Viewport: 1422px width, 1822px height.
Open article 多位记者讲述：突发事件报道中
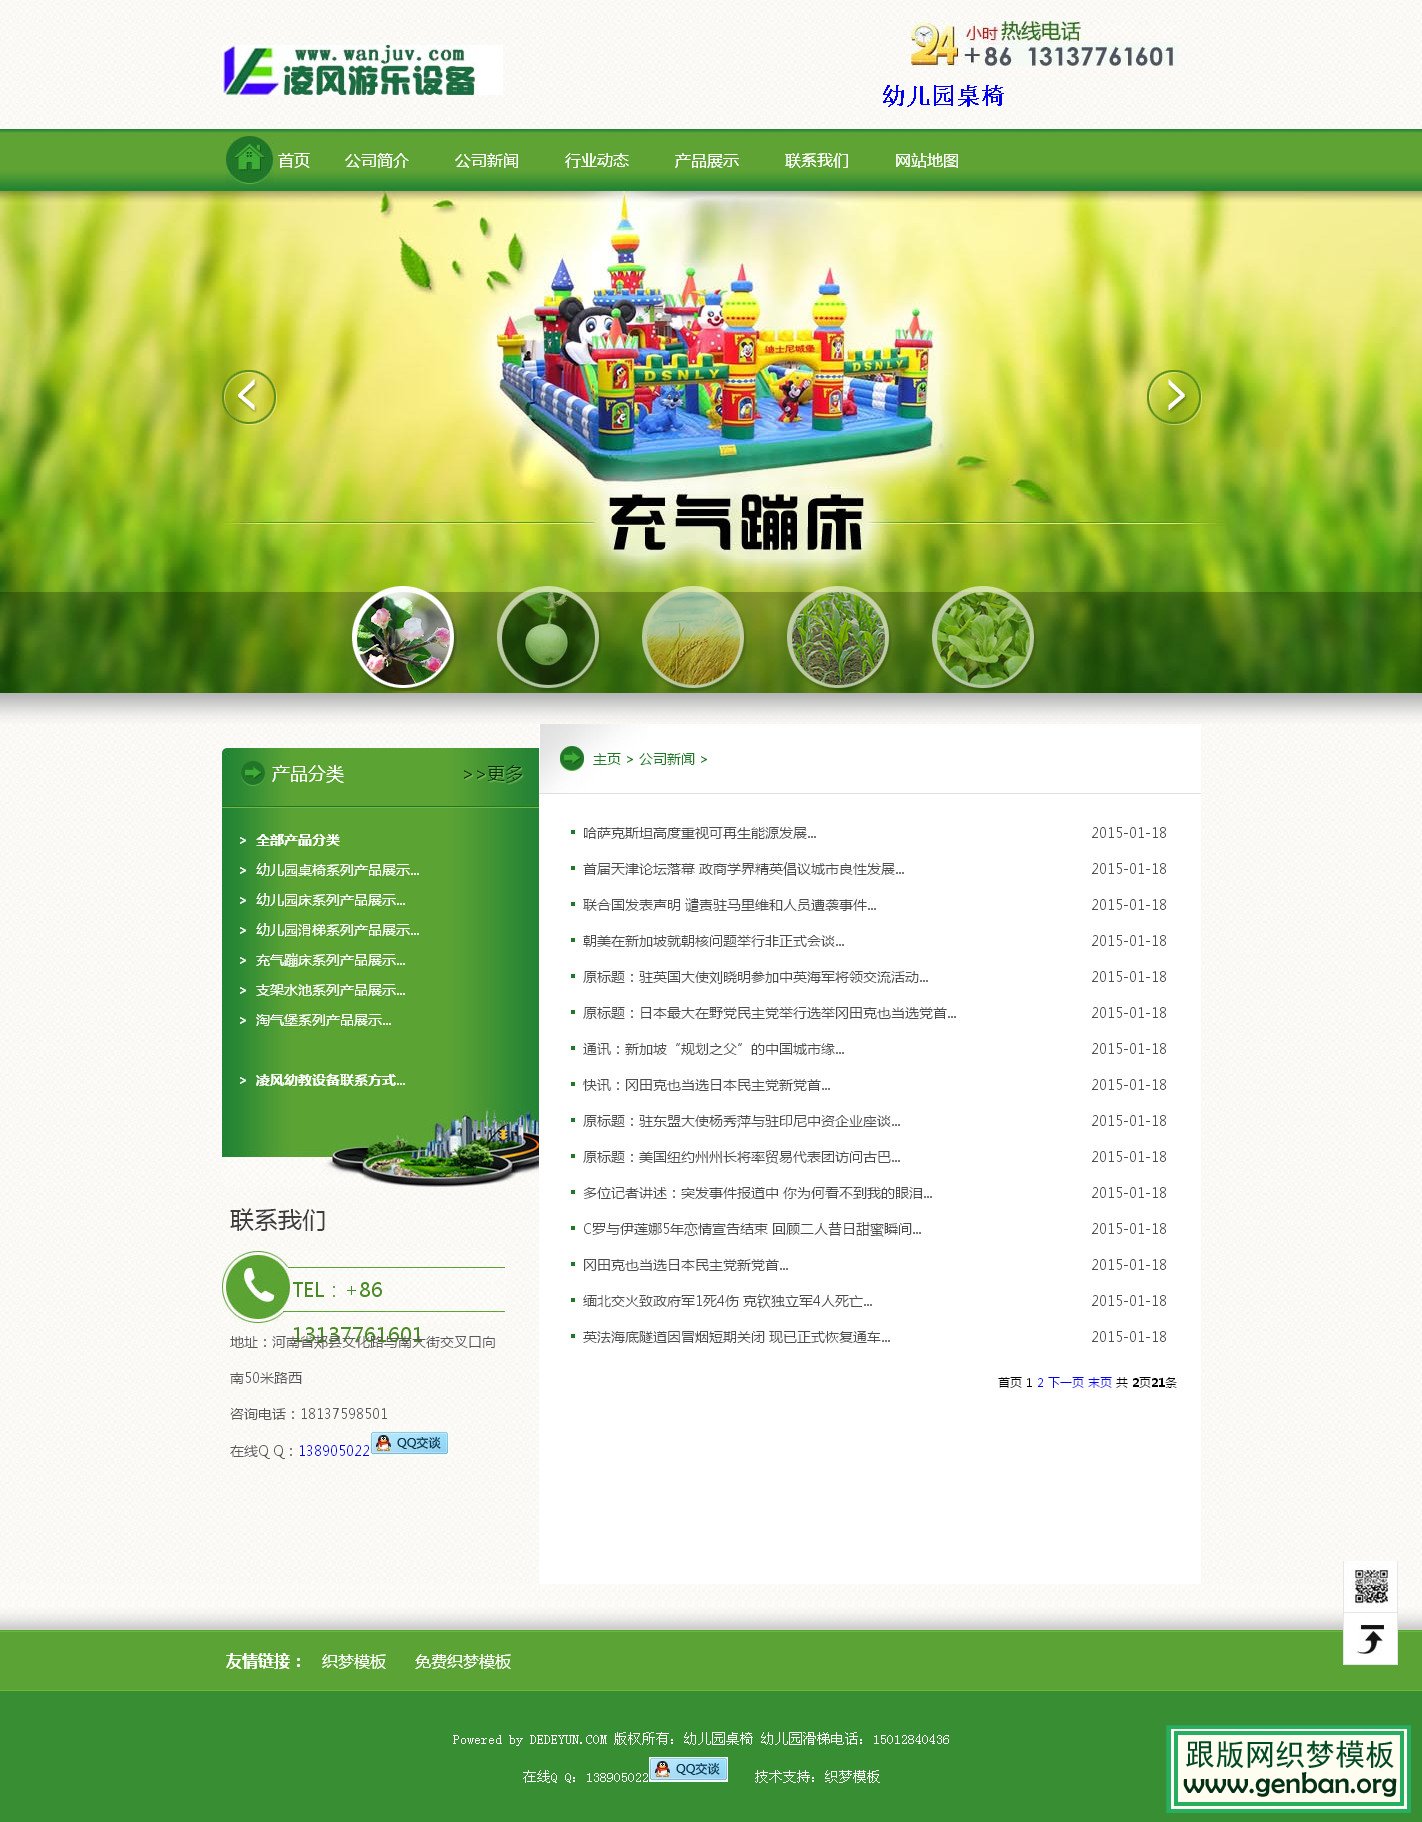(x=758, y=1193)
